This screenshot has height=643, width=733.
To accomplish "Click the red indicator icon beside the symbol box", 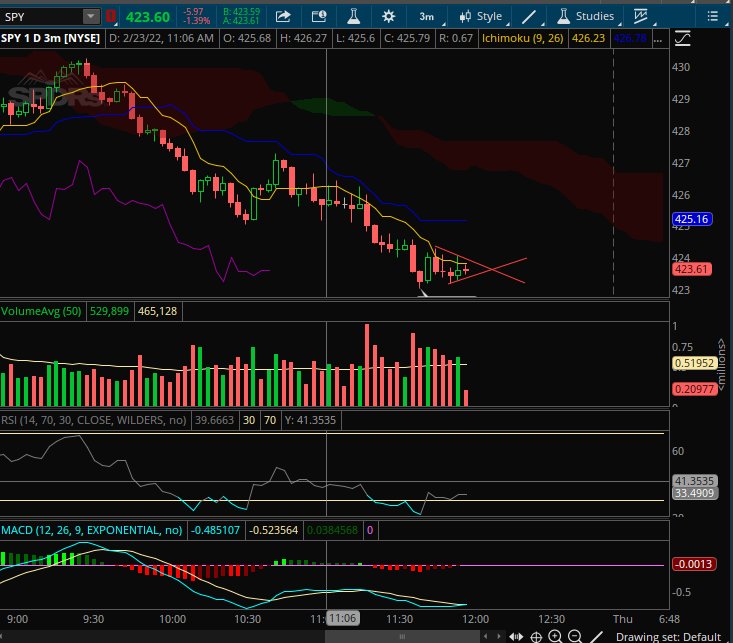I will (x=111, y=17).
